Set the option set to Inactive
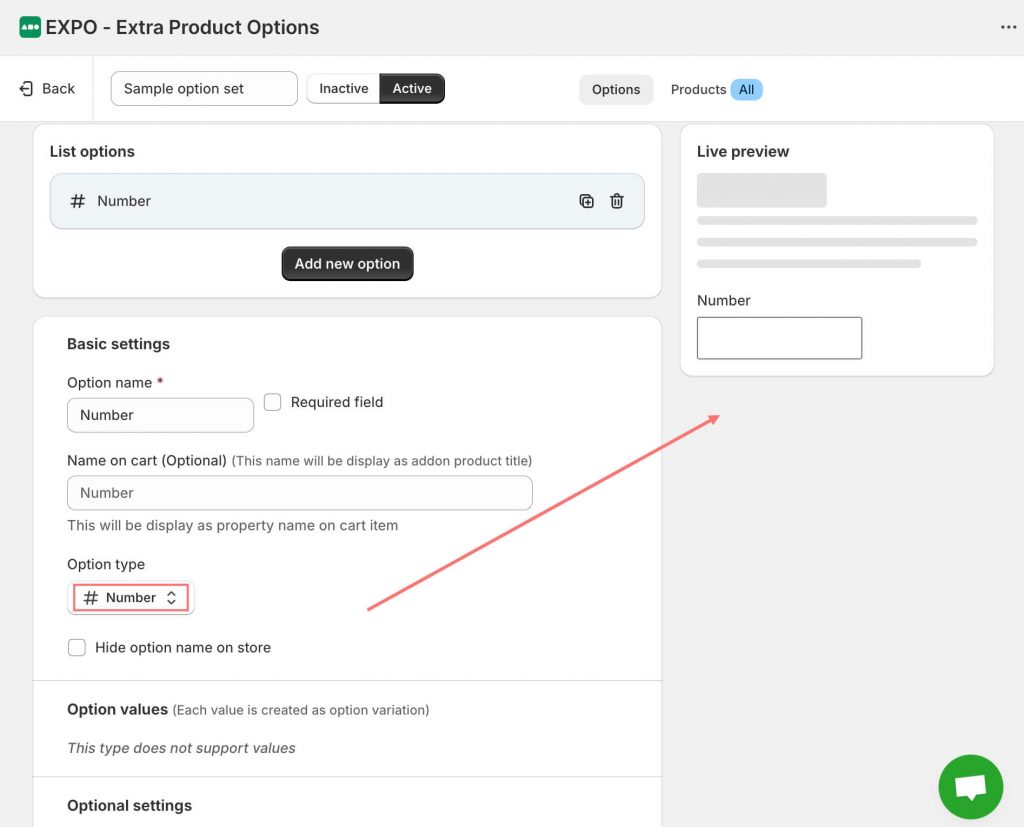1024x827 pixels. coord(343,89)
